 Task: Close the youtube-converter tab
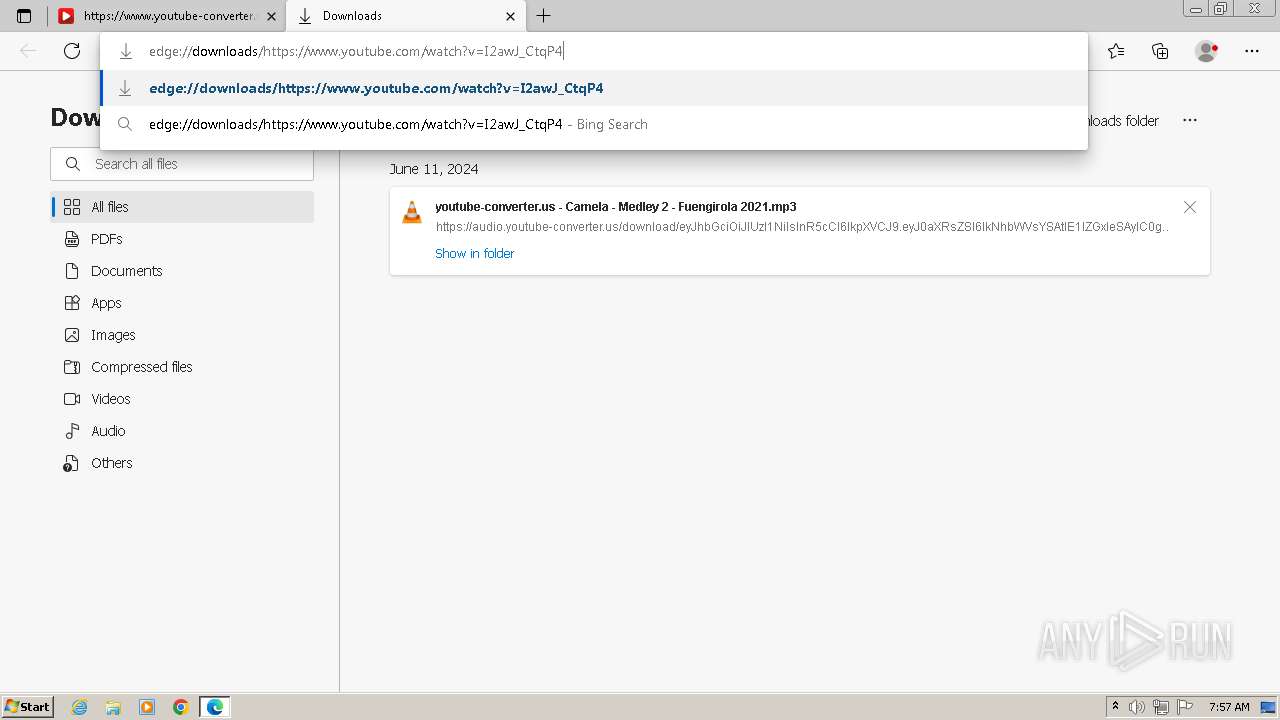271,16
